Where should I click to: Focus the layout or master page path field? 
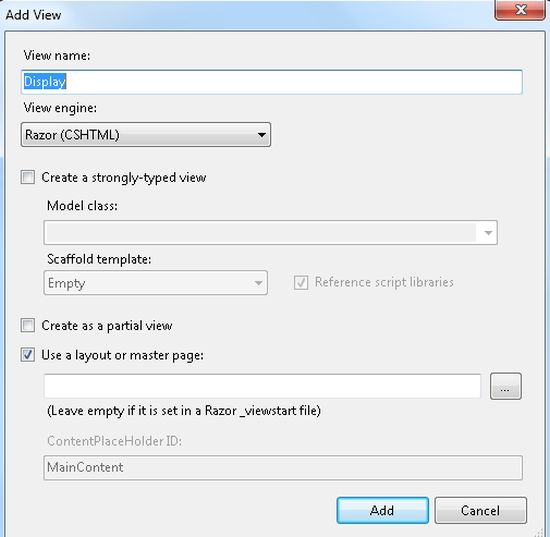click(262, 386)
